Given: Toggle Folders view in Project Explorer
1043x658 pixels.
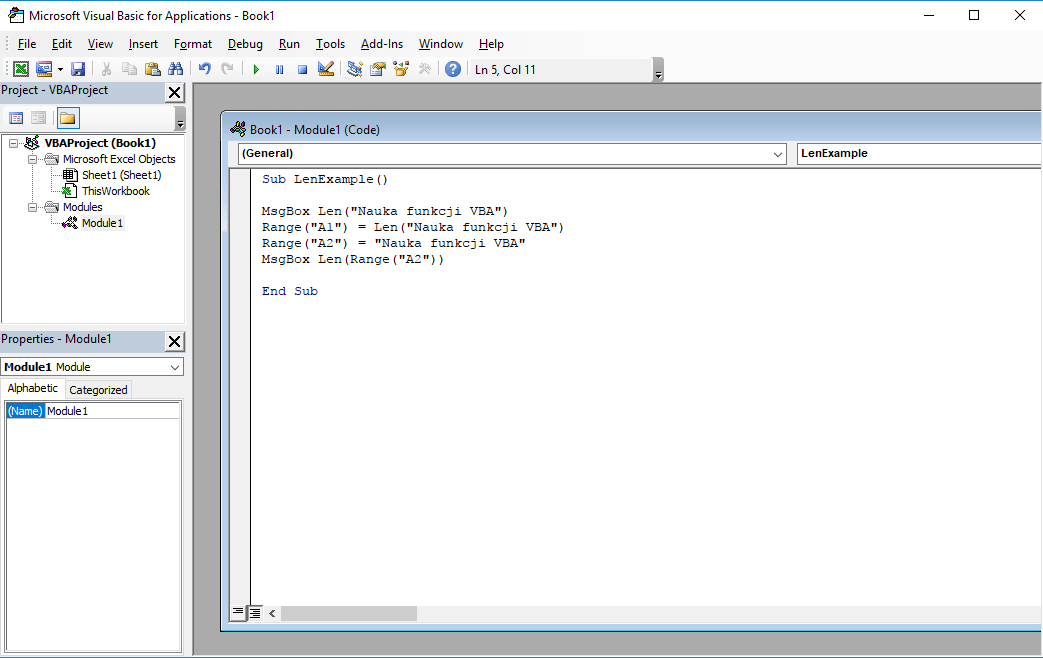Looking at the screenshot, I should 67,117.
